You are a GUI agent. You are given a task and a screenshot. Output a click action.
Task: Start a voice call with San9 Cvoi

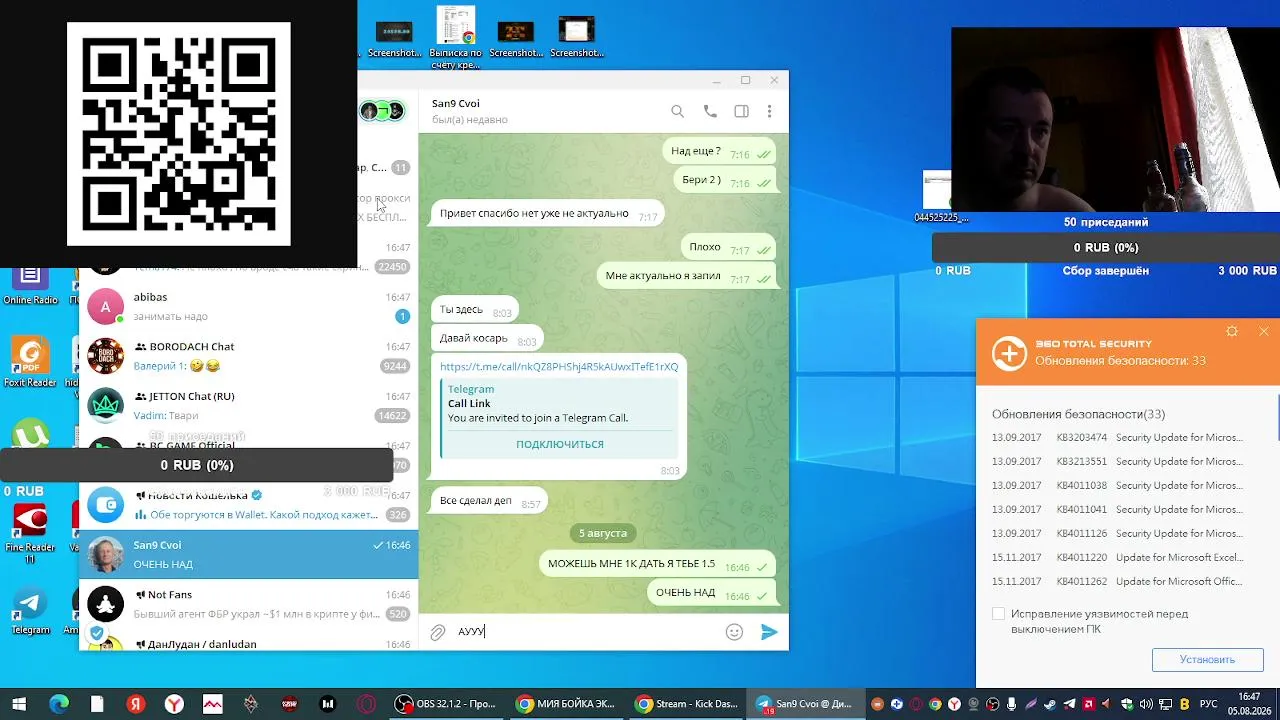click(710, 111)
